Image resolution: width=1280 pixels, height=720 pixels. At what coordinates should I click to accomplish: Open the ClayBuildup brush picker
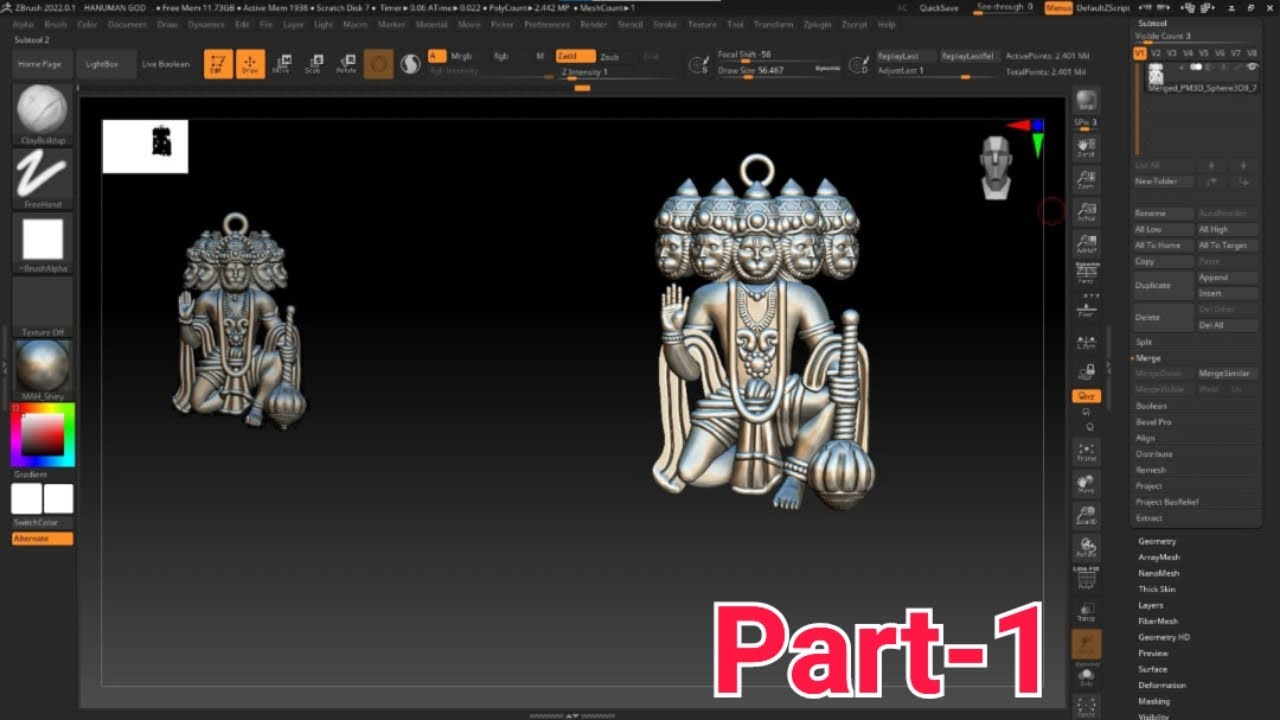(42, 114)
